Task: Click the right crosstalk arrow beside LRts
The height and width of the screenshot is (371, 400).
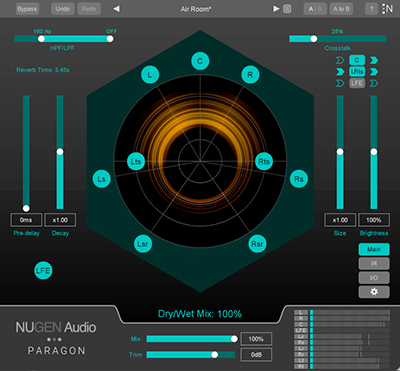Action: click(x=374, y=72)
